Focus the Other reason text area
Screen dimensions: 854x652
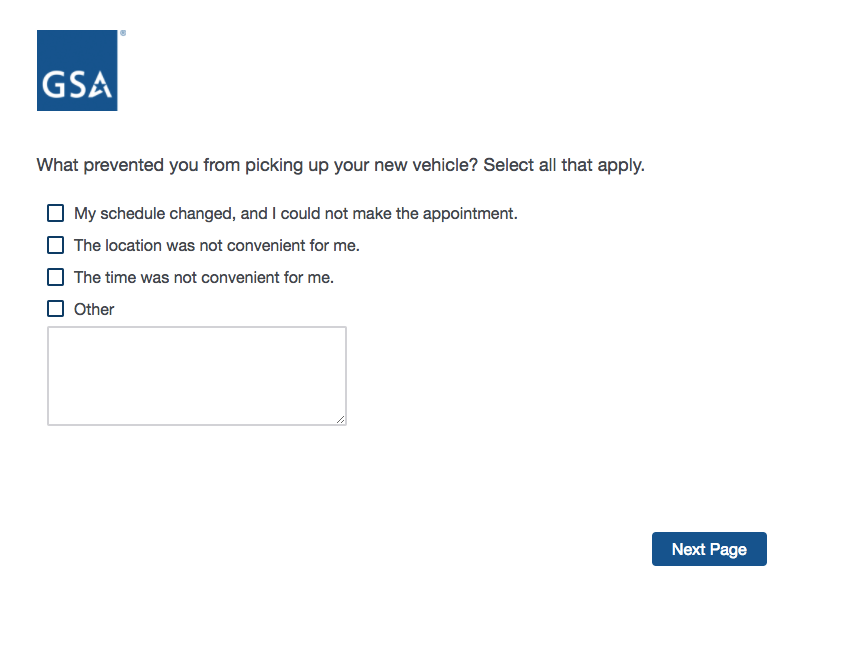tap(197, 376)
